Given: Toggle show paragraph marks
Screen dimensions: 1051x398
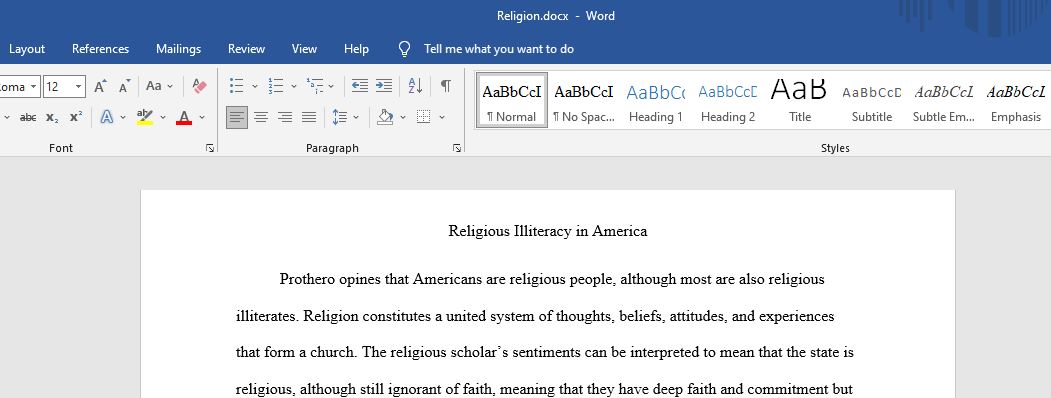Looking at the screenshot, I should (x=446, y=86).
